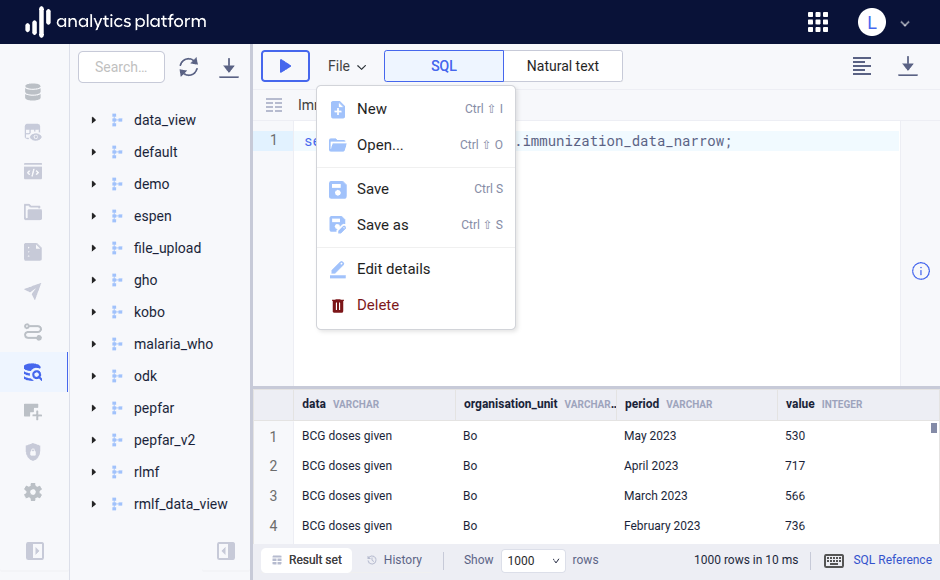This screenshot has height=580, width=940.
Task: Open the rows count dropdown showing 1000
Action: pyautogui.click(x=533, y=560)
